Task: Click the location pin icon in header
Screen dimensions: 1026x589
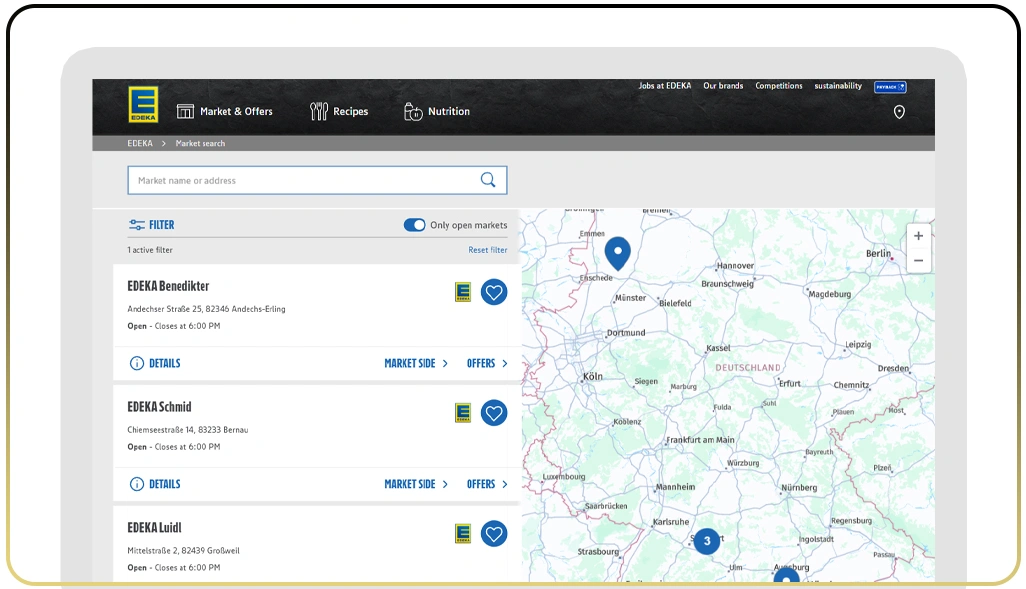Action: coord(898,112)
